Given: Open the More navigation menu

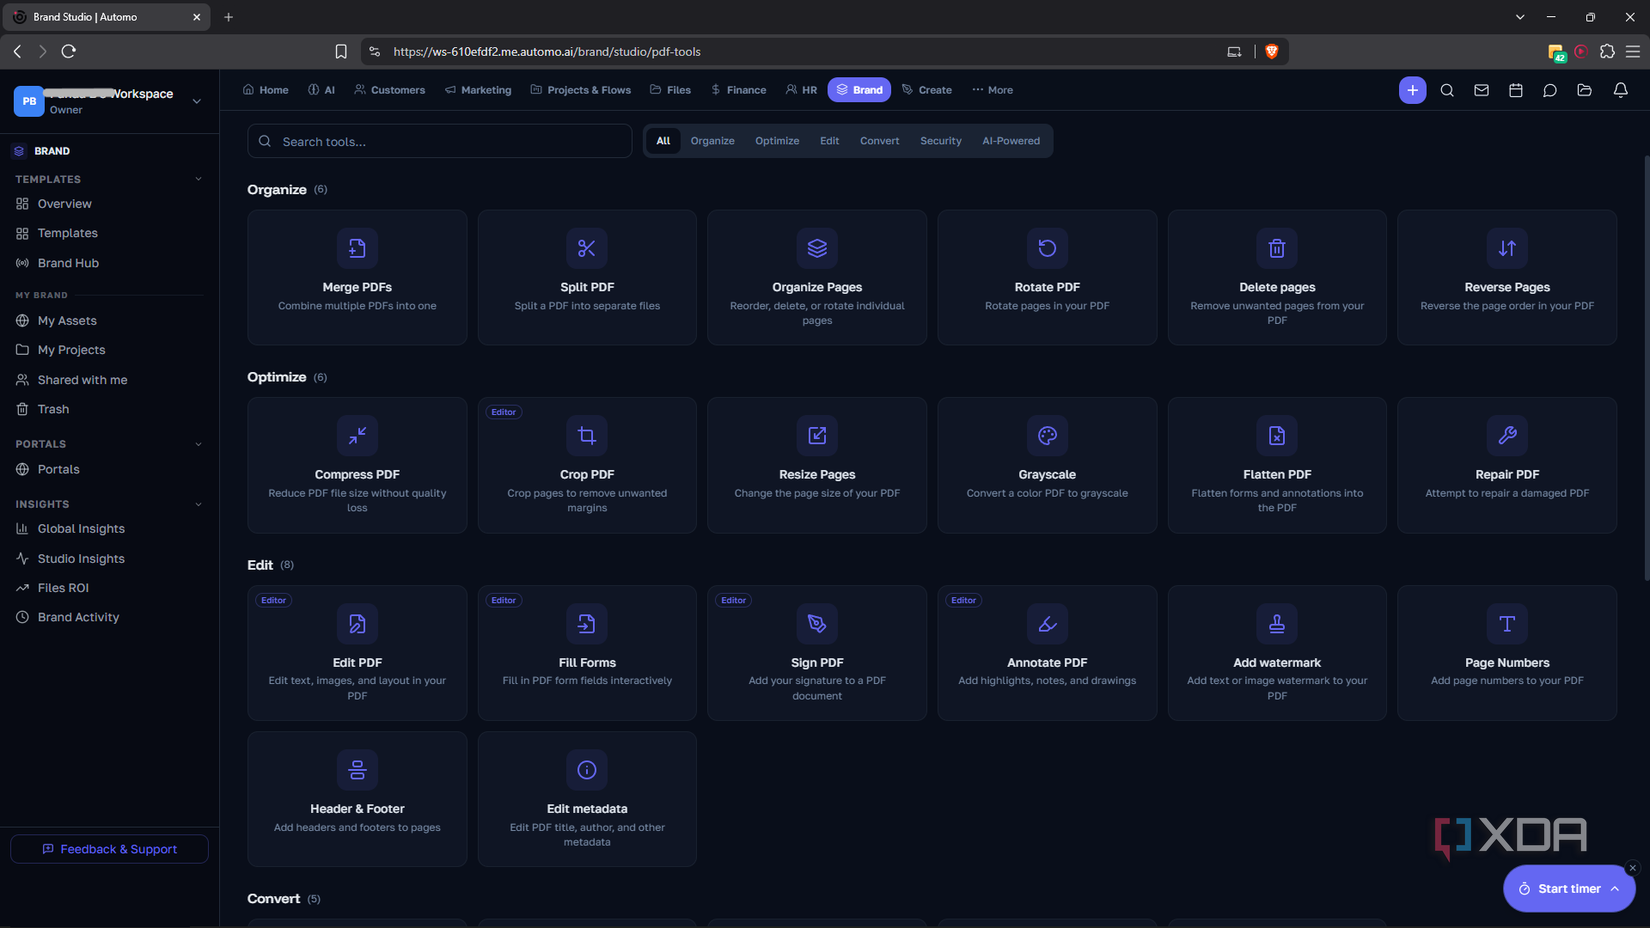Looking at the screenshot, I should click(x=993, y=90).
